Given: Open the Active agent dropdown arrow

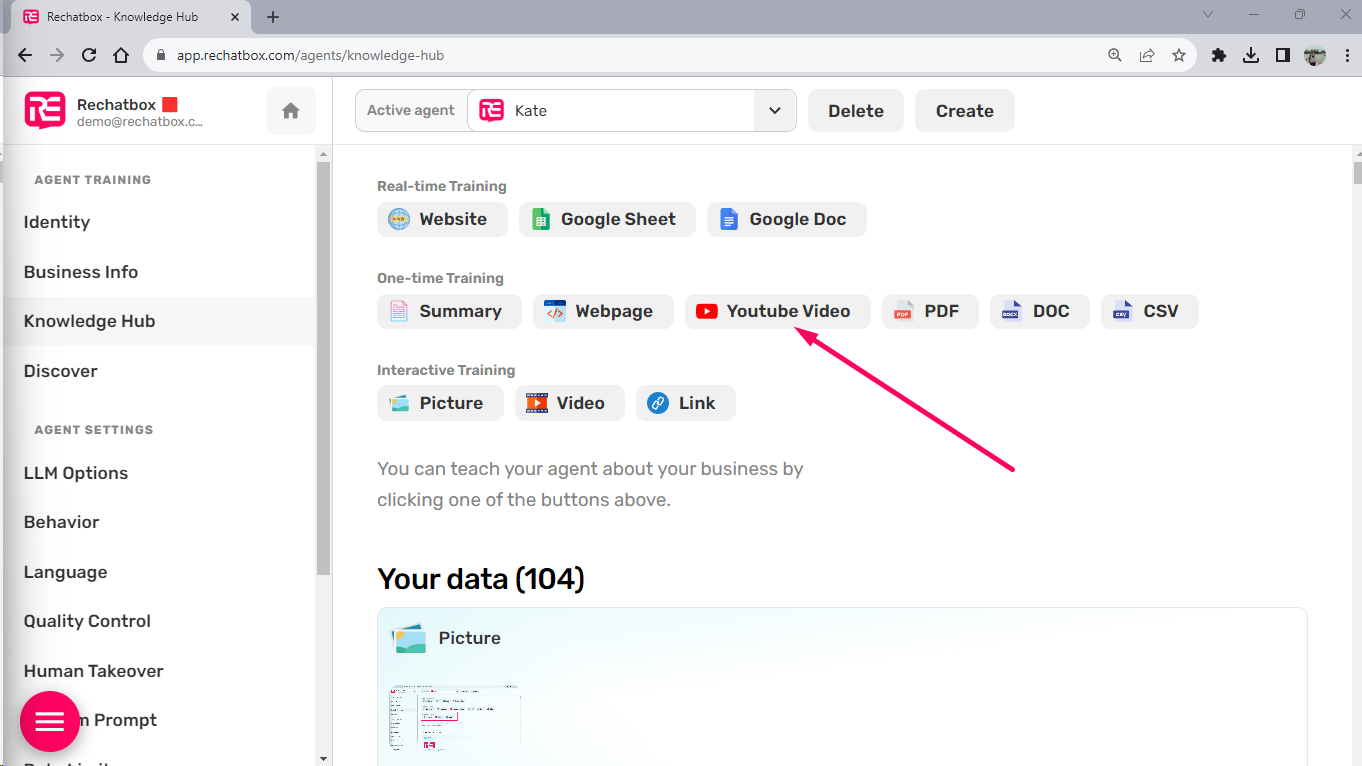Looking at the screenshot, I should (x=775, y=111).
